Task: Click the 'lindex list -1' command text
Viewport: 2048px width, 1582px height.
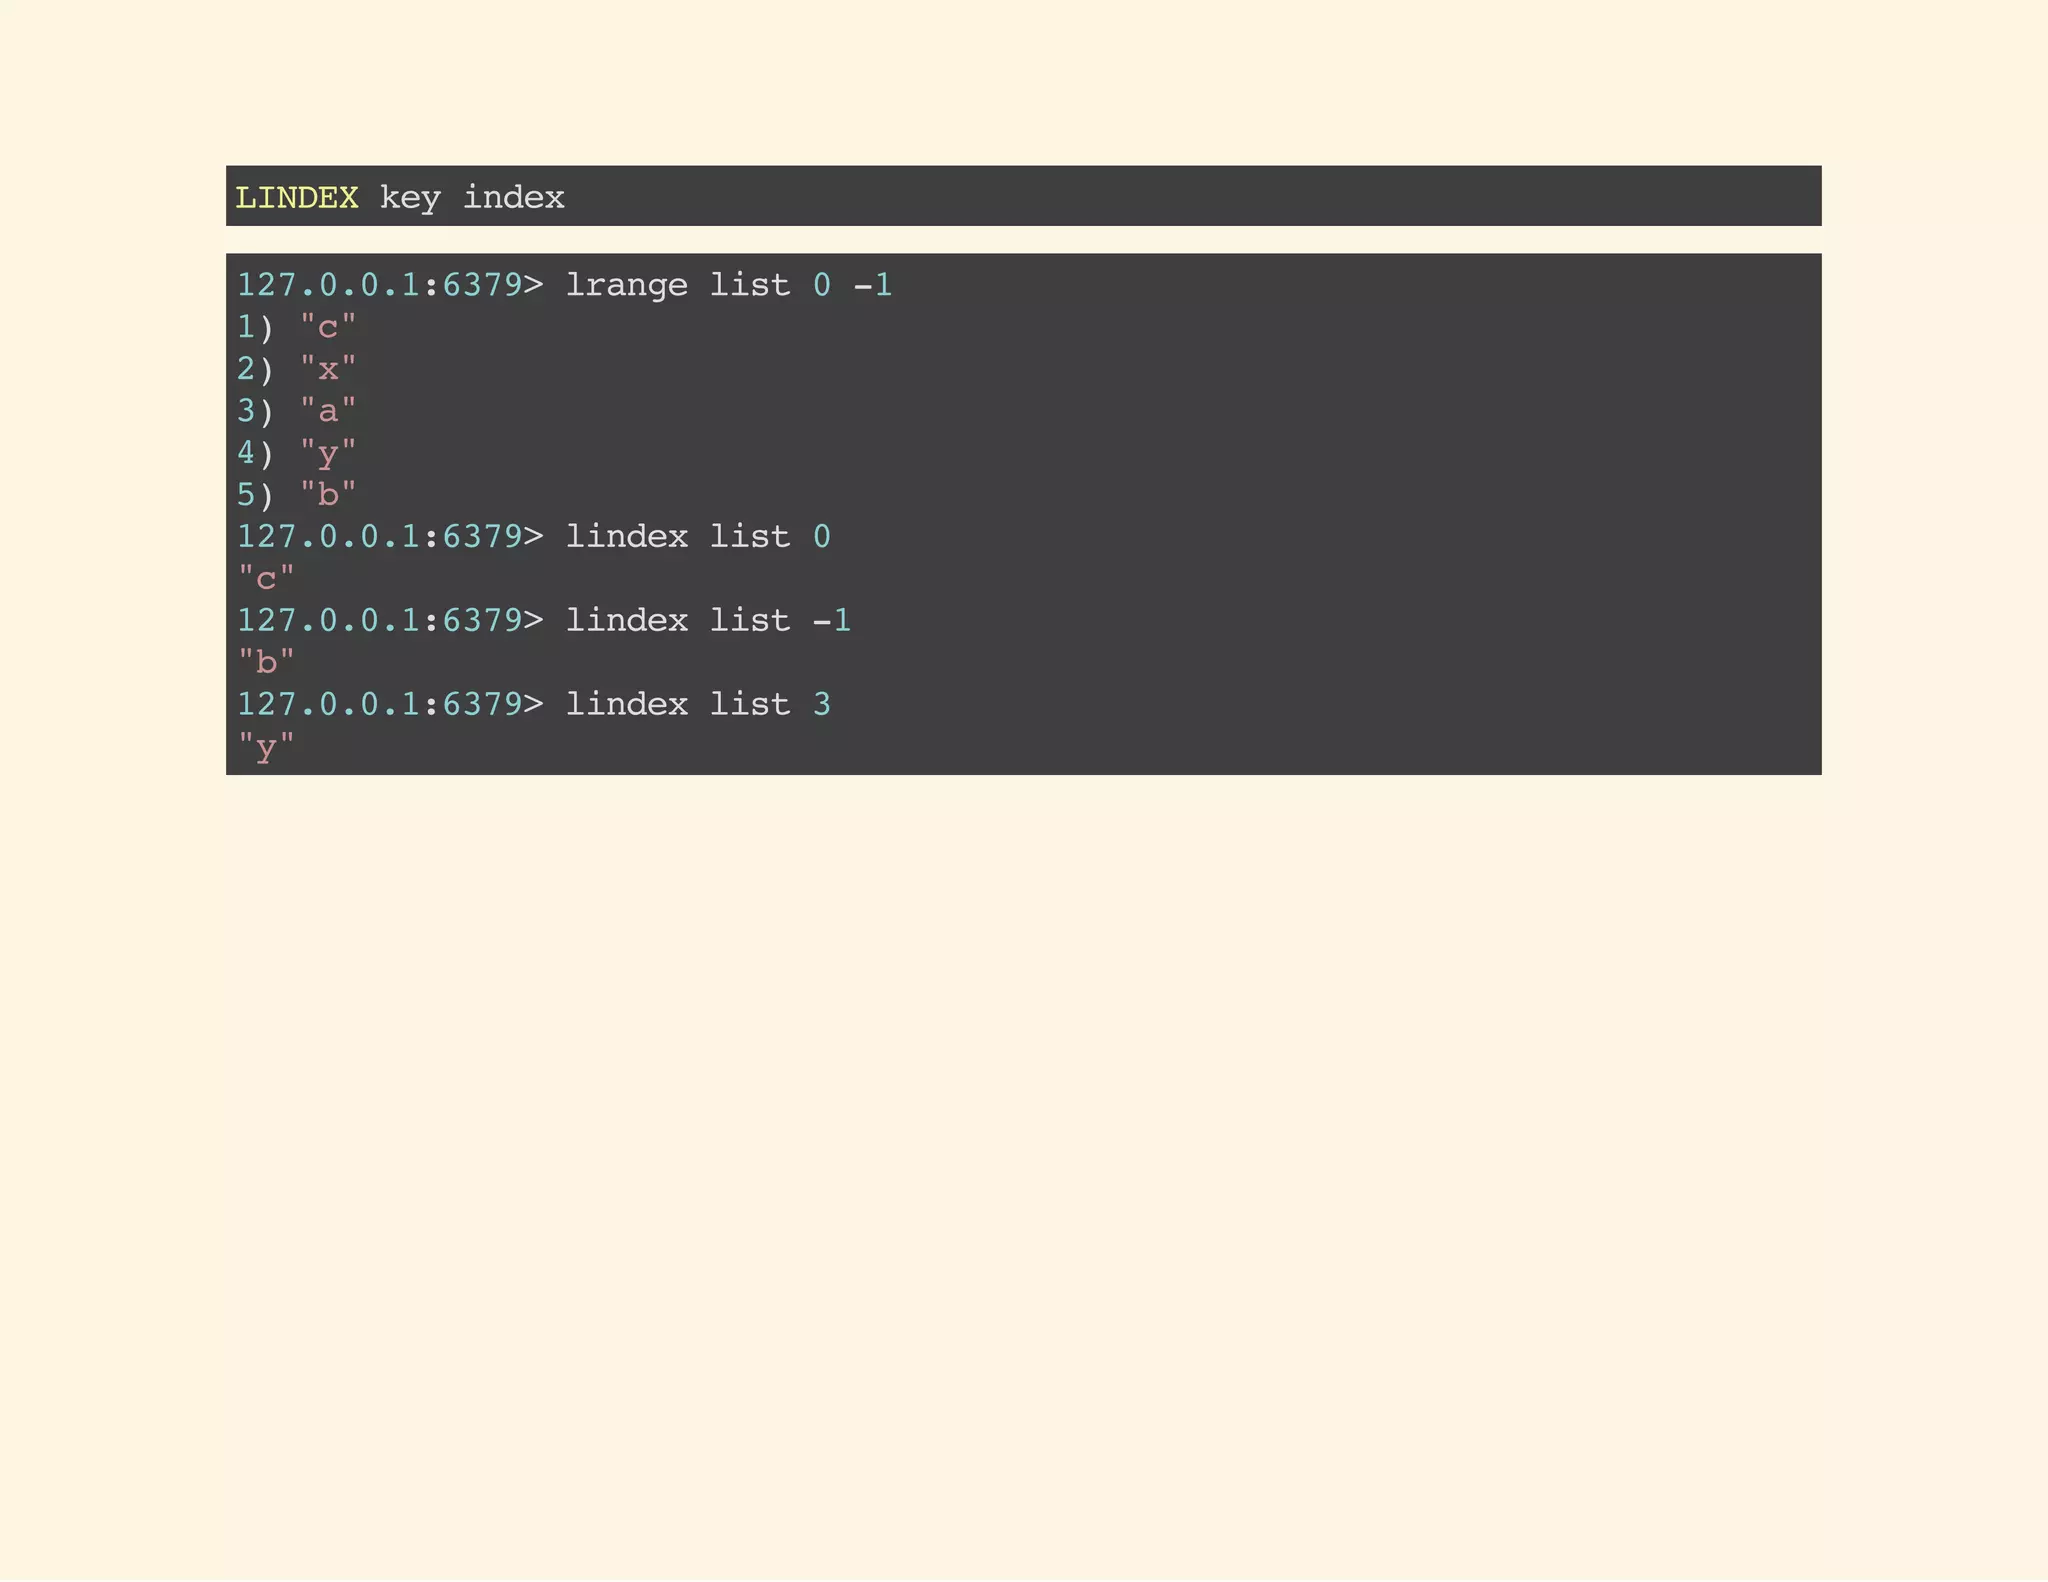Action: 707,621
